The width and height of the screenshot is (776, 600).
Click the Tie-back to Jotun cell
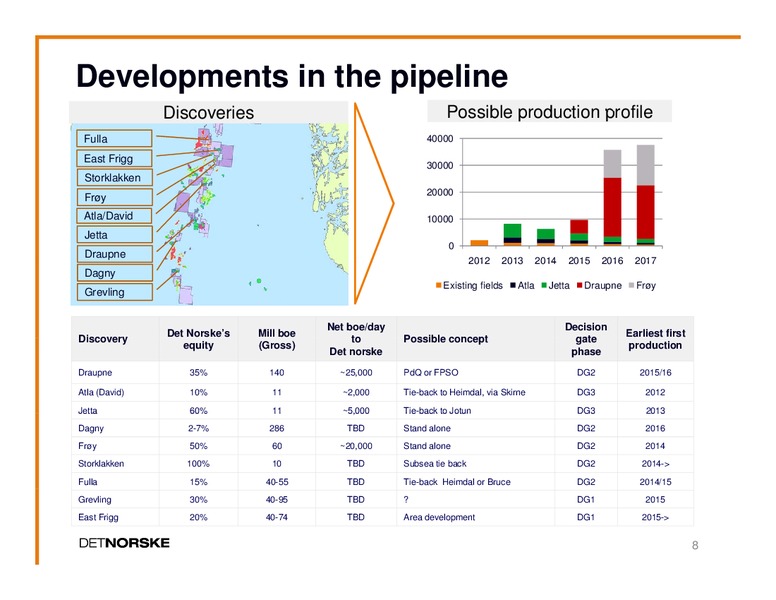tap(437, 410)
